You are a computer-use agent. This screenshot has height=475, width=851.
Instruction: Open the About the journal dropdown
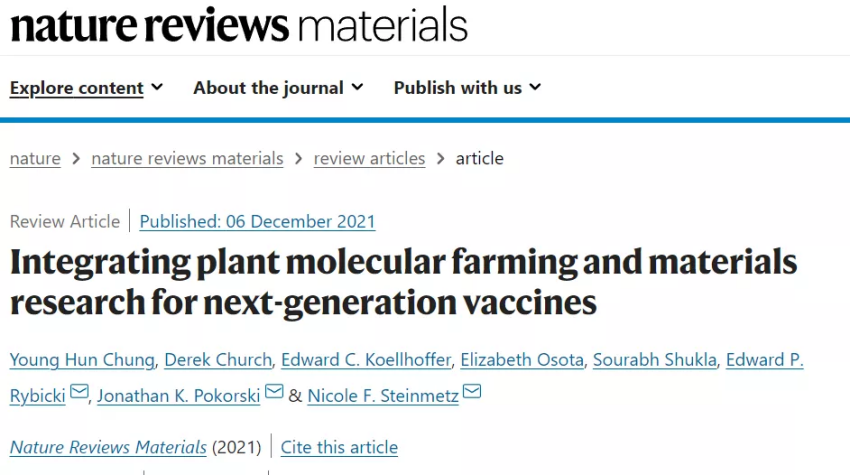(278, 87)
